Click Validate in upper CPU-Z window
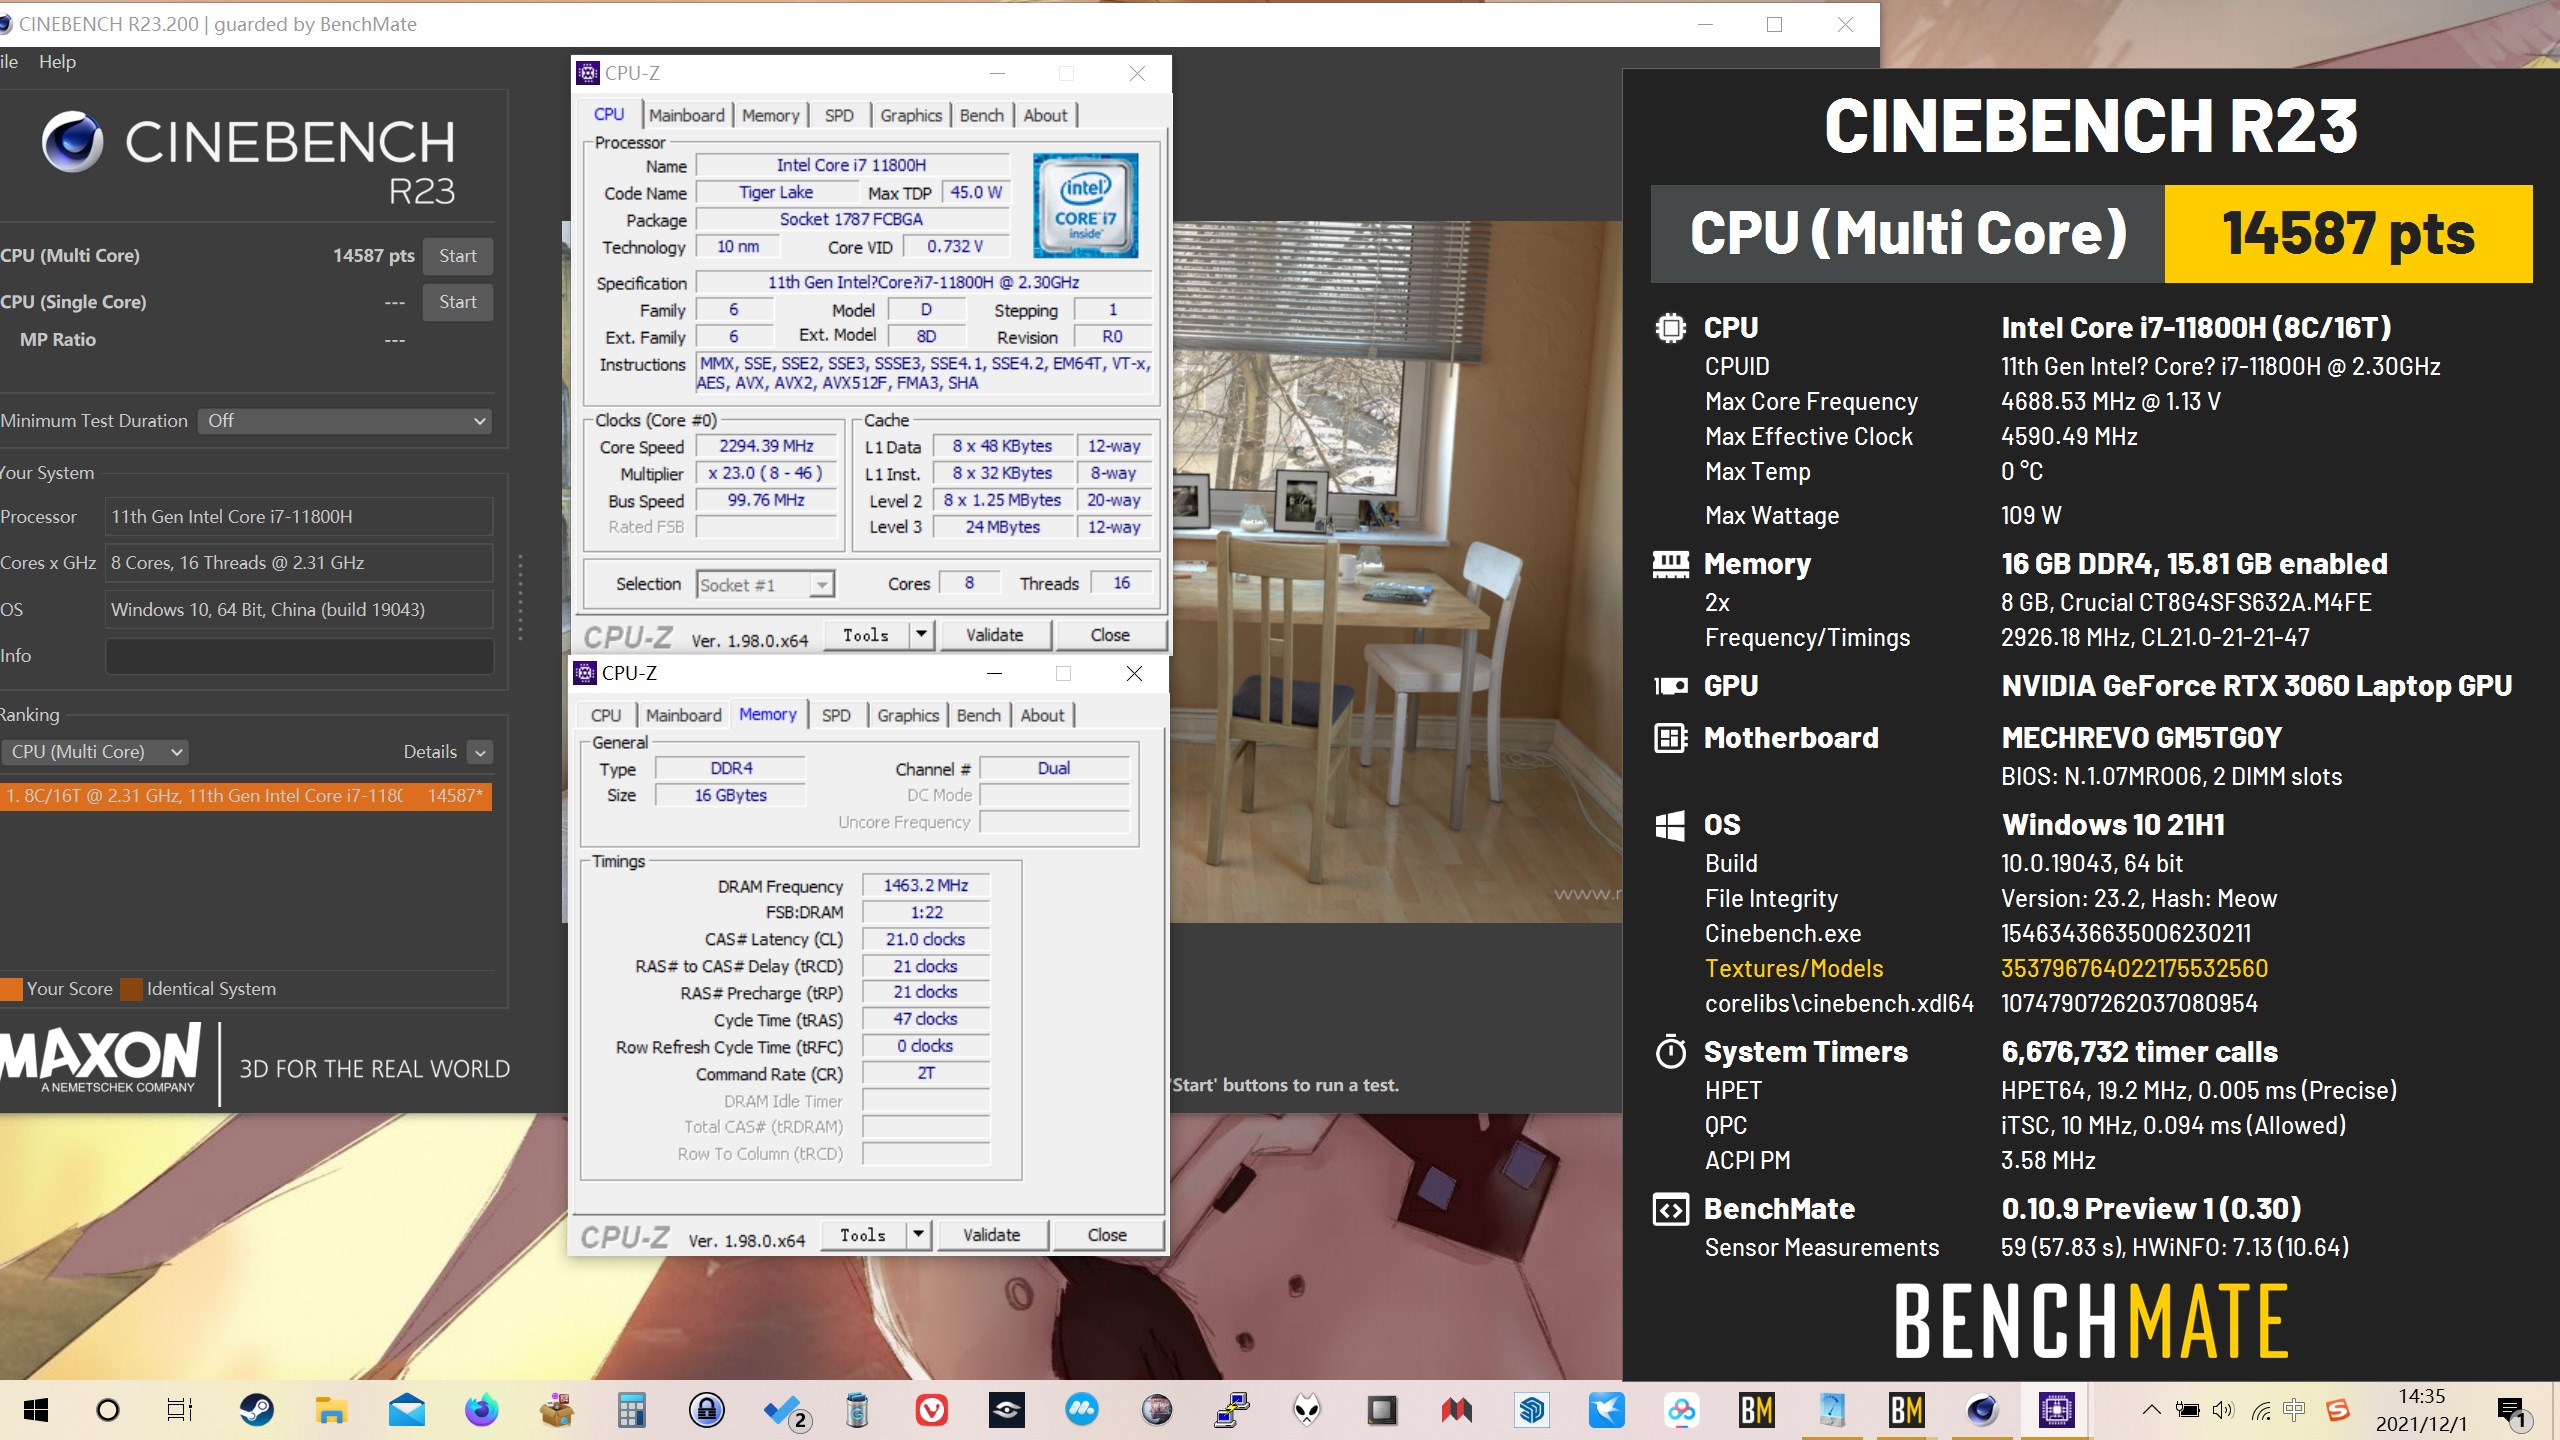The image size is (2560, 1440). [994, 635]
